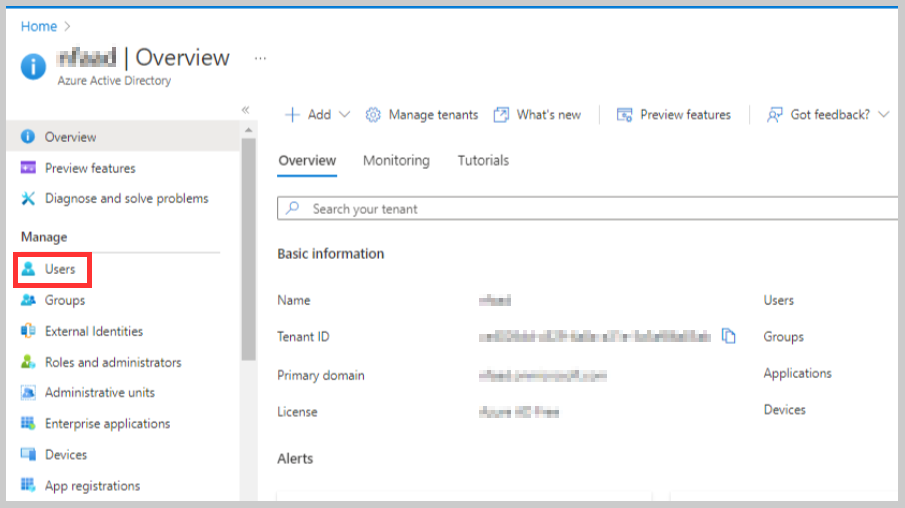The height and width of the screenshot is (508, 905).
Task: Click the Search your tenant field
Action: [x=588, y=208]
